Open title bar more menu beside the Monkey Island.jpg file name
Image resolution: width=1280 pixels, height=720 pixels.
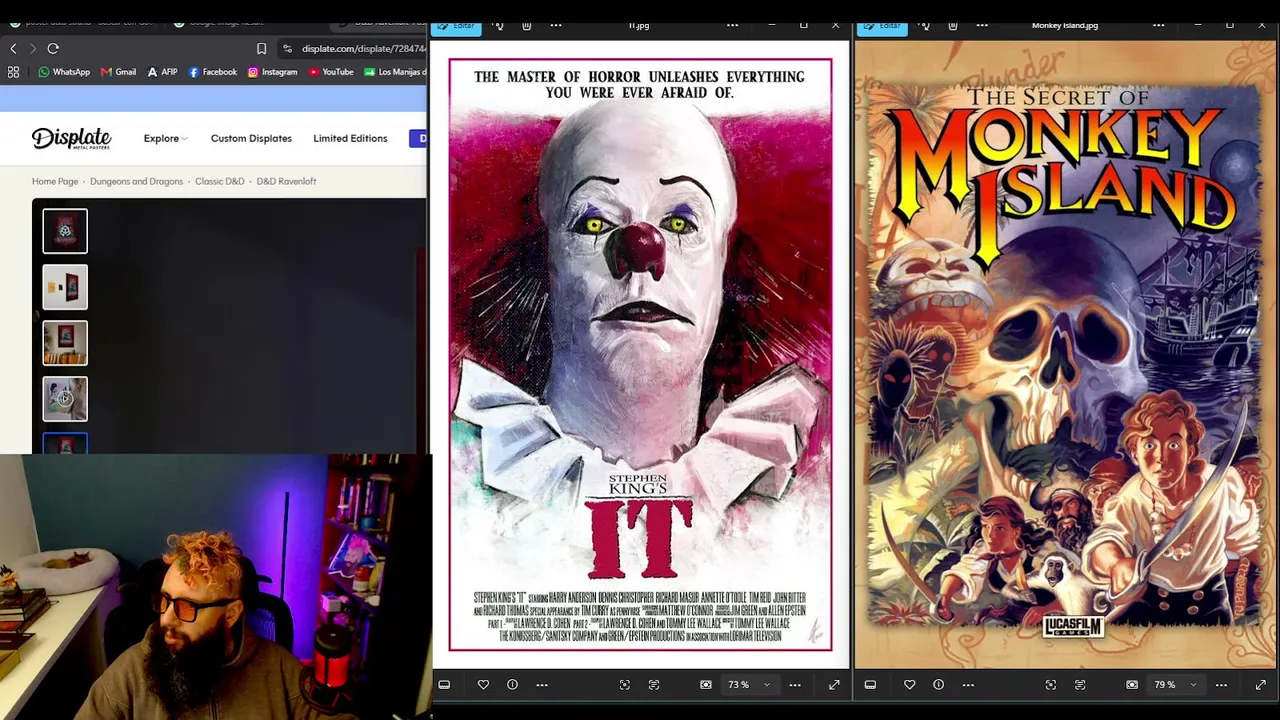[1158, 25]
